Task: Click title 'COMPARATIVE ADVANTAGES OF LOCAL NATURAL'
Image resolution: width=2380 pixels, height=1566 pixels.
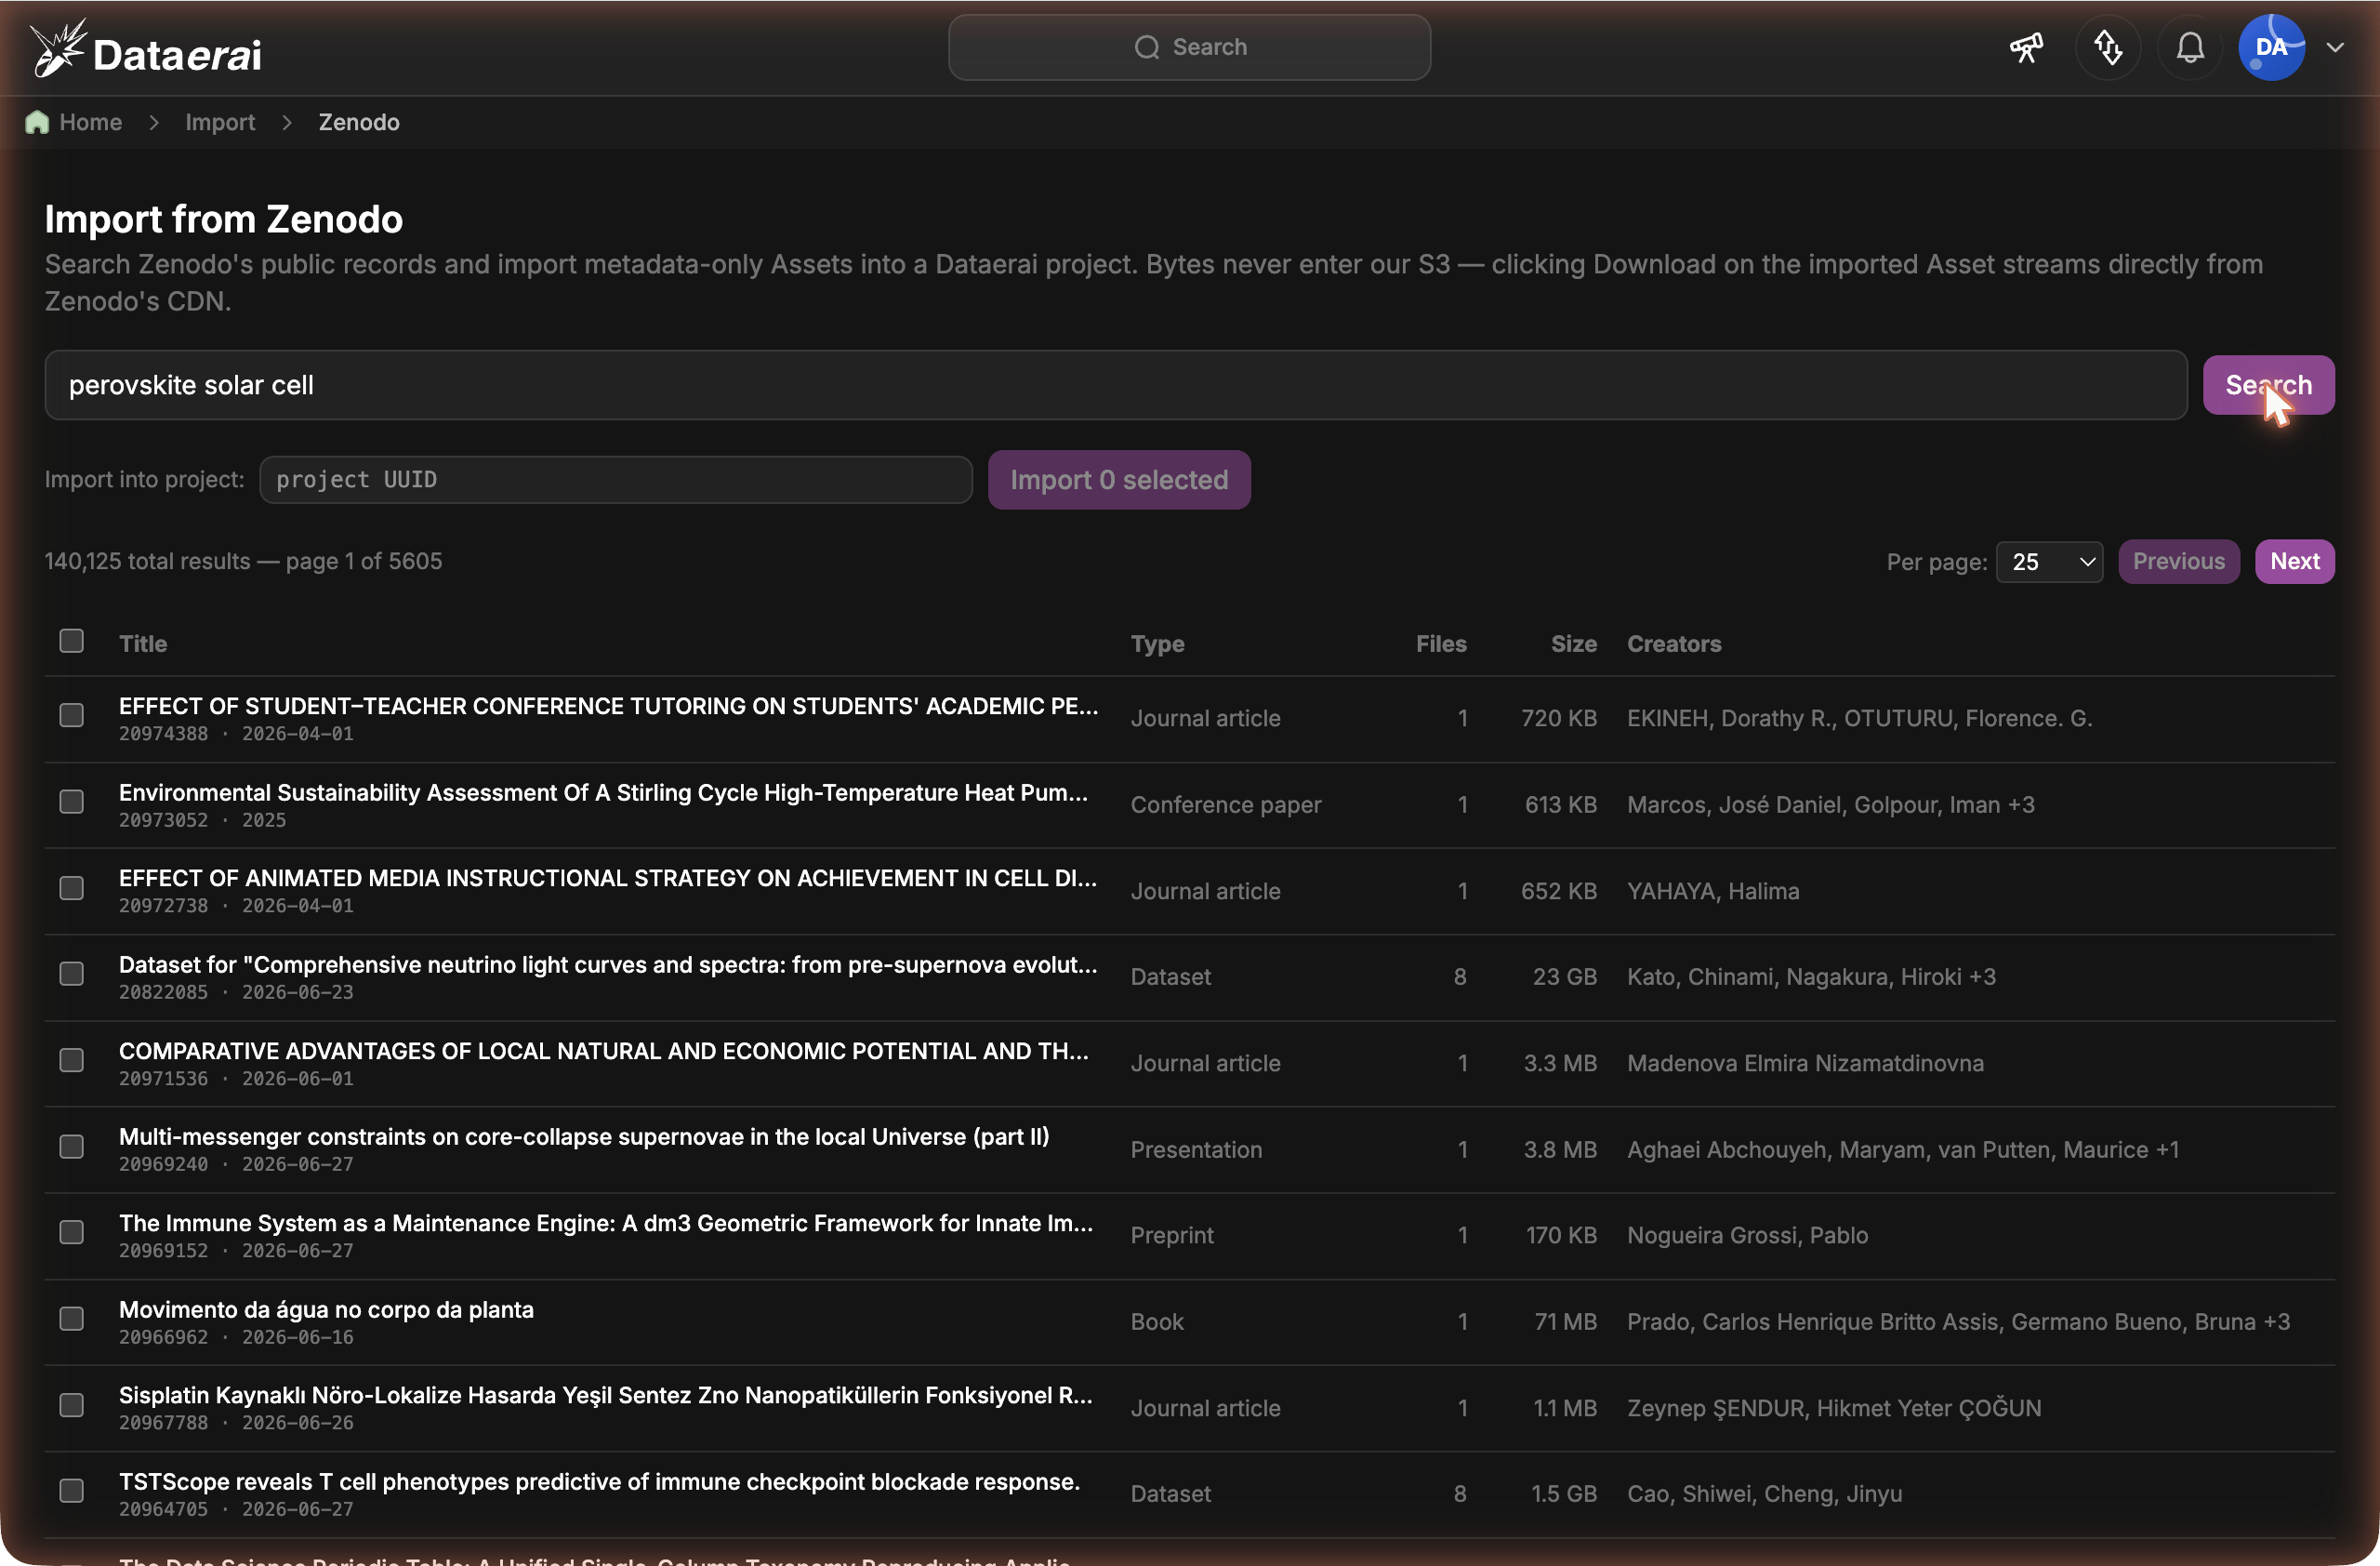Action: 604,1051
